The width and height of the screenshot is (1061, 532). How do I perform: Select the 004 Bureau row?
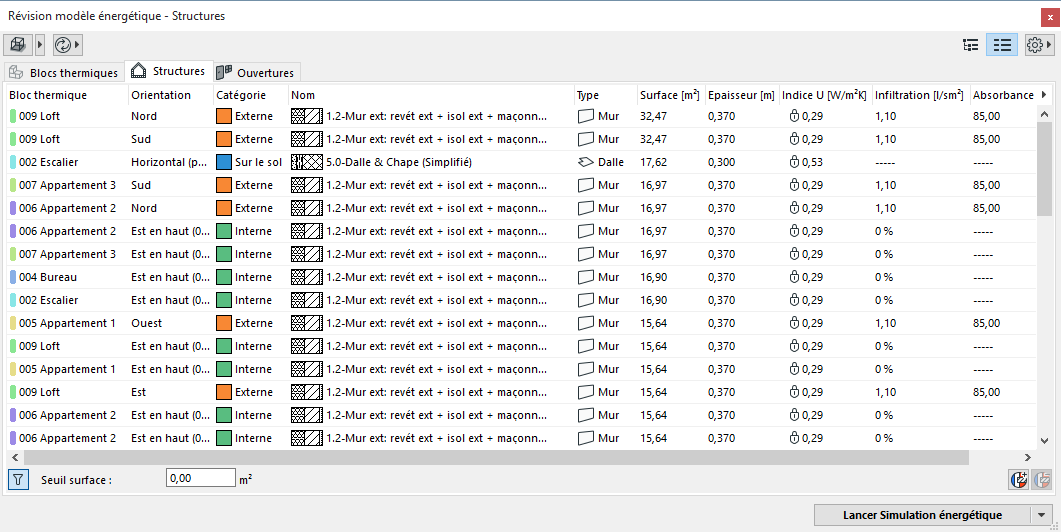(521, 278)
